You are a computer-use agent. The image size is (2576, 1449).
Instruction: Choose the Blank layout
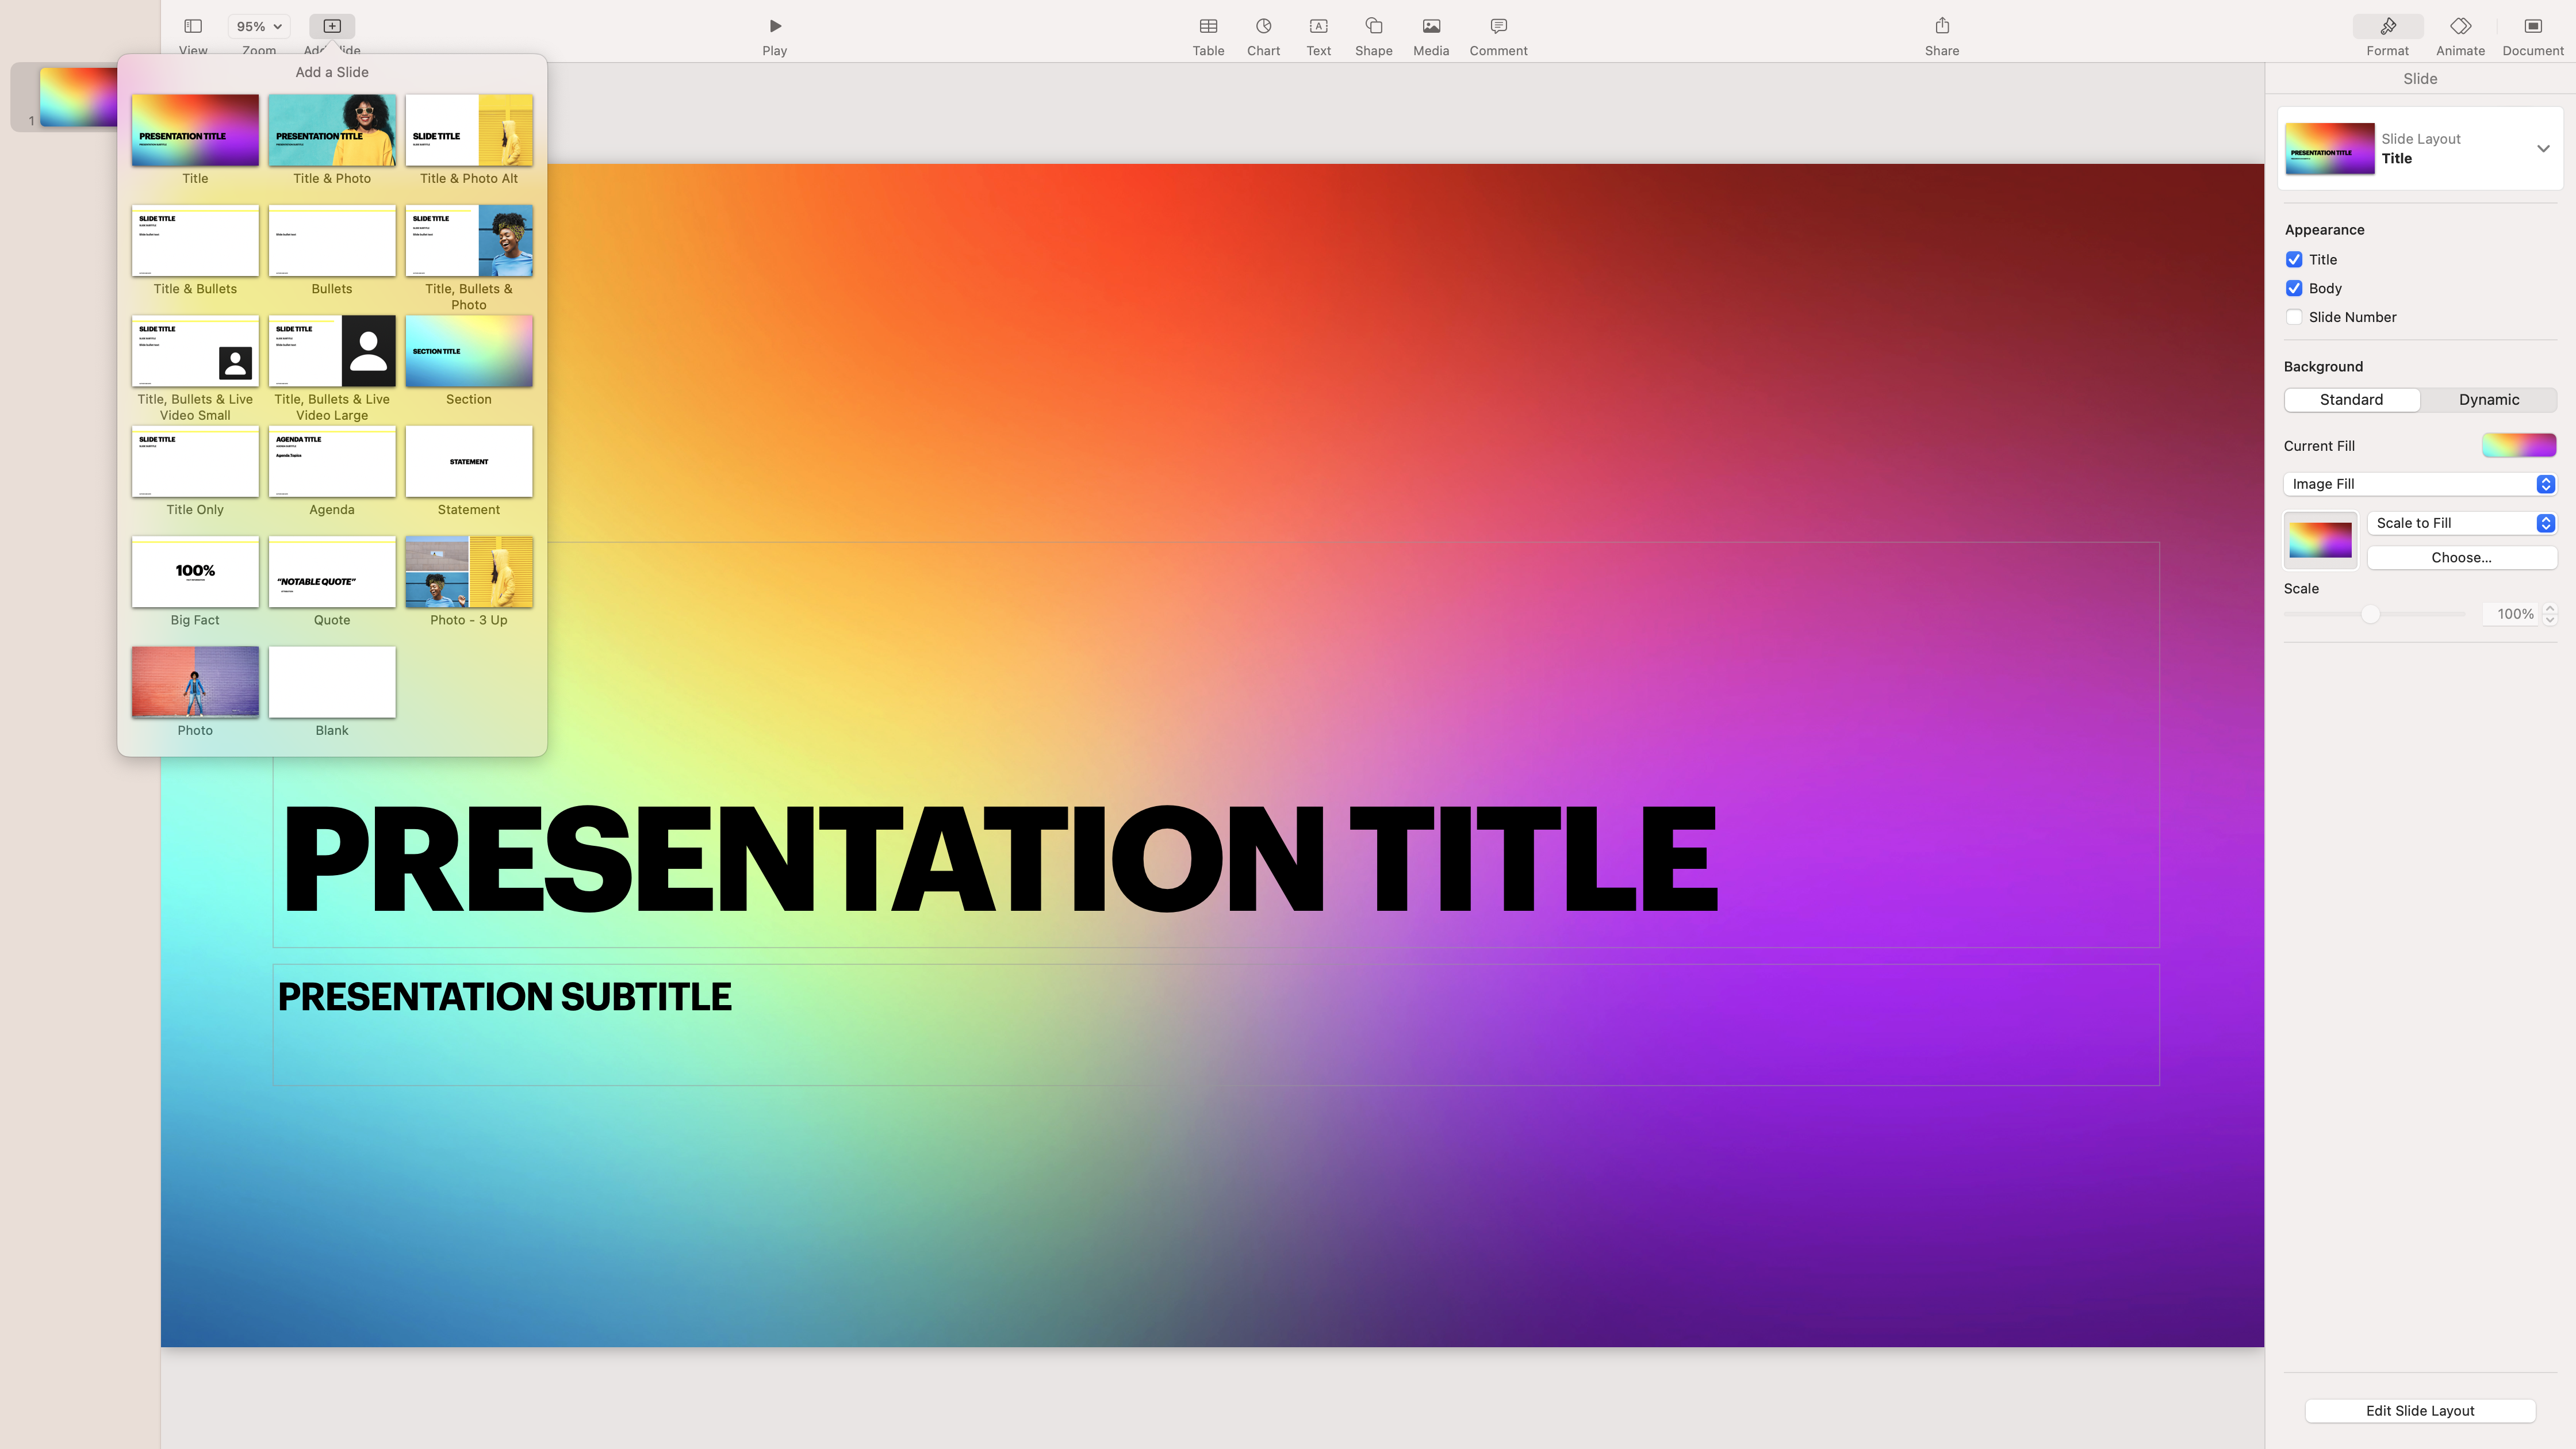332,682
